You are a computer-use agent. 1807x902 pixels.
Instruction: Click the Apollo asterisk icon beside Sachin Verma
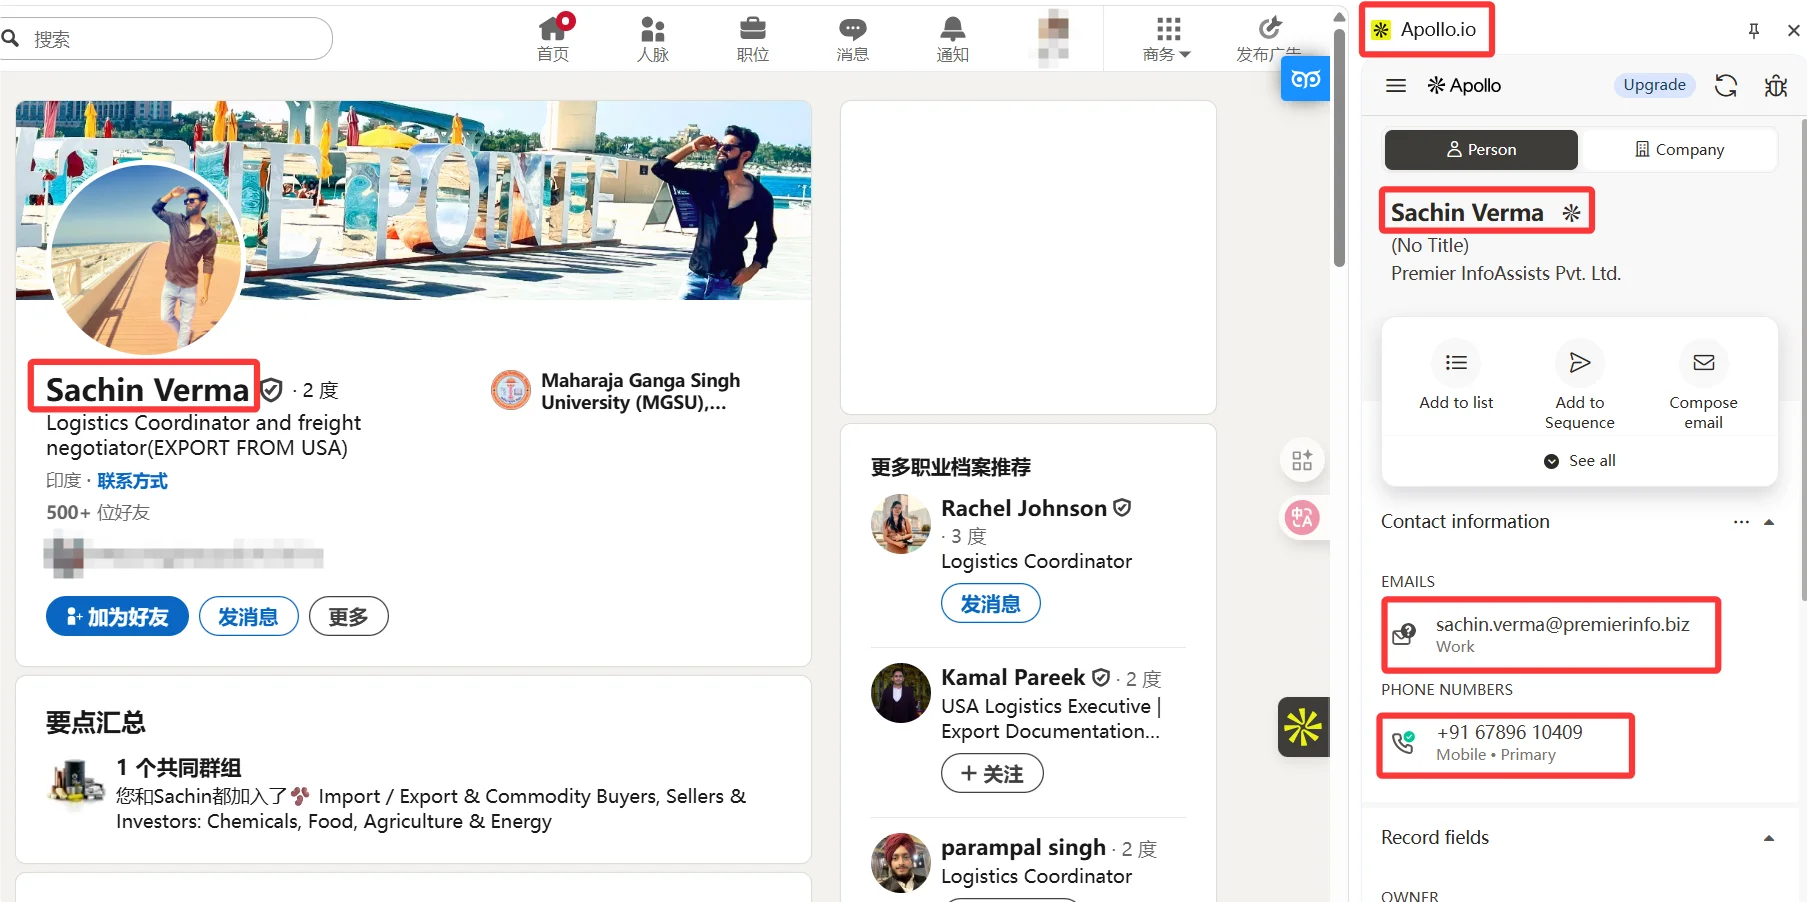[1571, 213]
